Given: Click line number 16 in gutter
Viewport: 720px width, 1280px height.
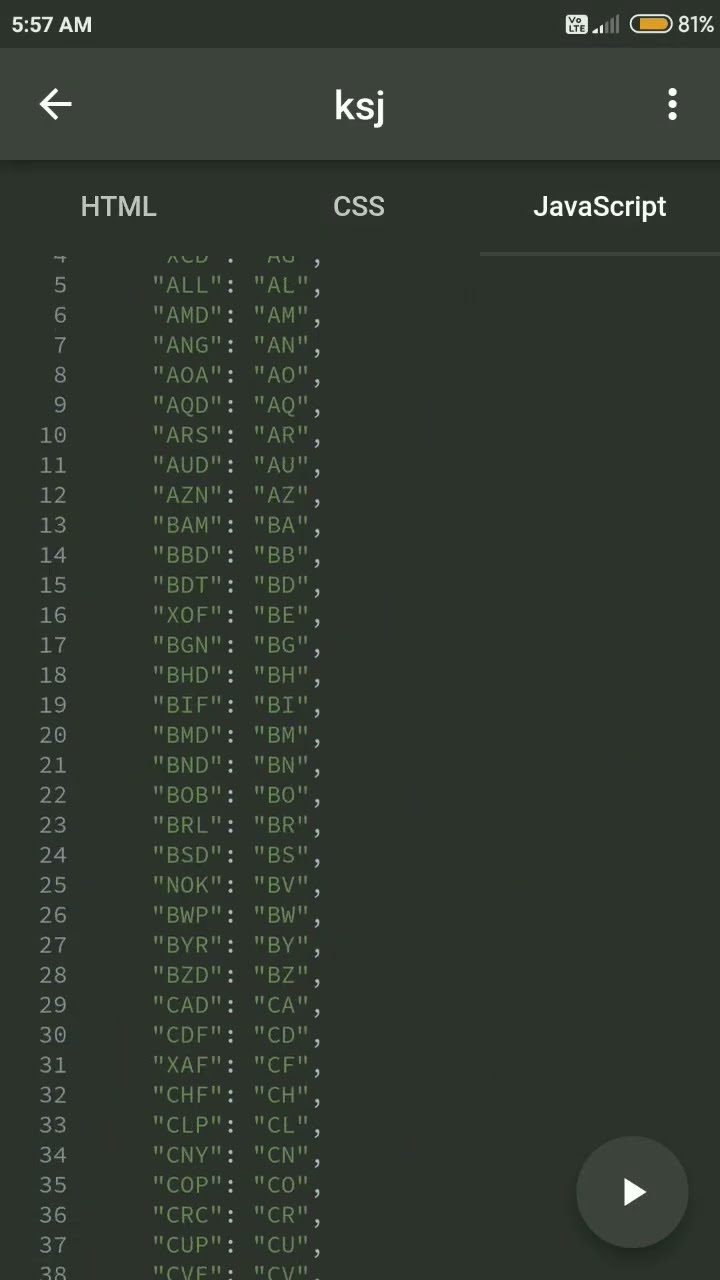Looking at the screenshot, I should coord(53,616).
